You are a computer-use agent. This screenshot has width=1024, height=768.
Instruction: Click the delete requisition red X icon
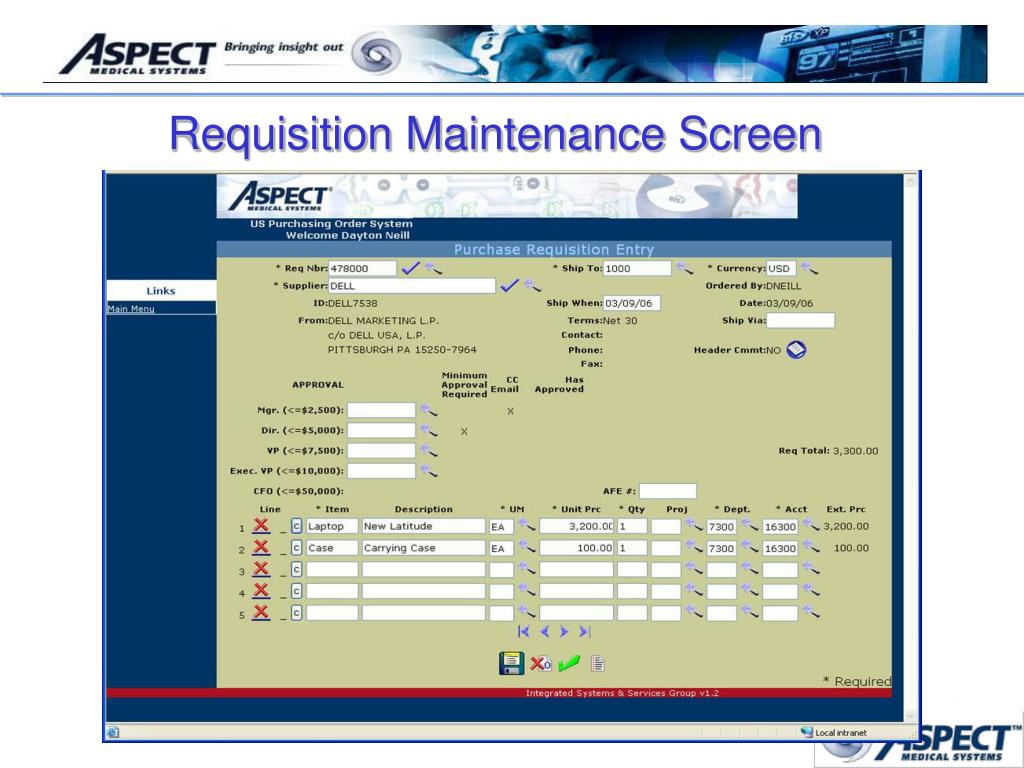541,664
